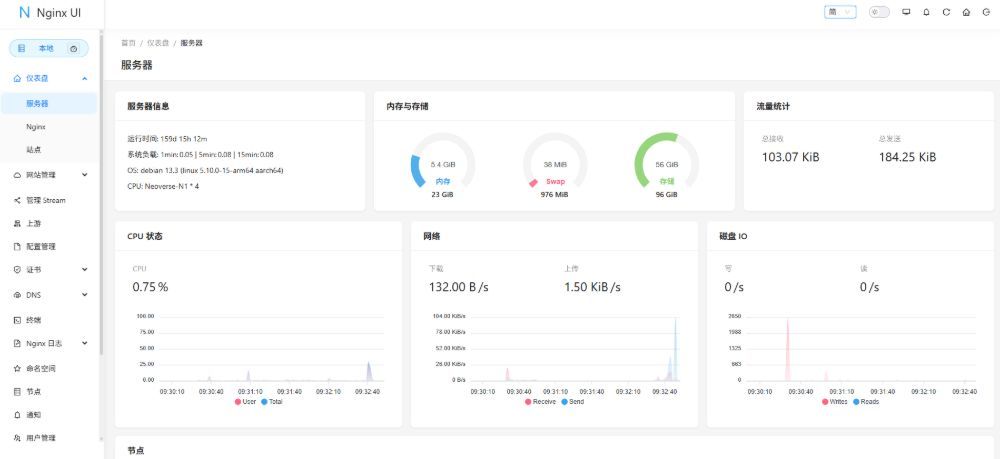Click the 本地 node selector button
1000x459 pixels.
coord(49,48)
